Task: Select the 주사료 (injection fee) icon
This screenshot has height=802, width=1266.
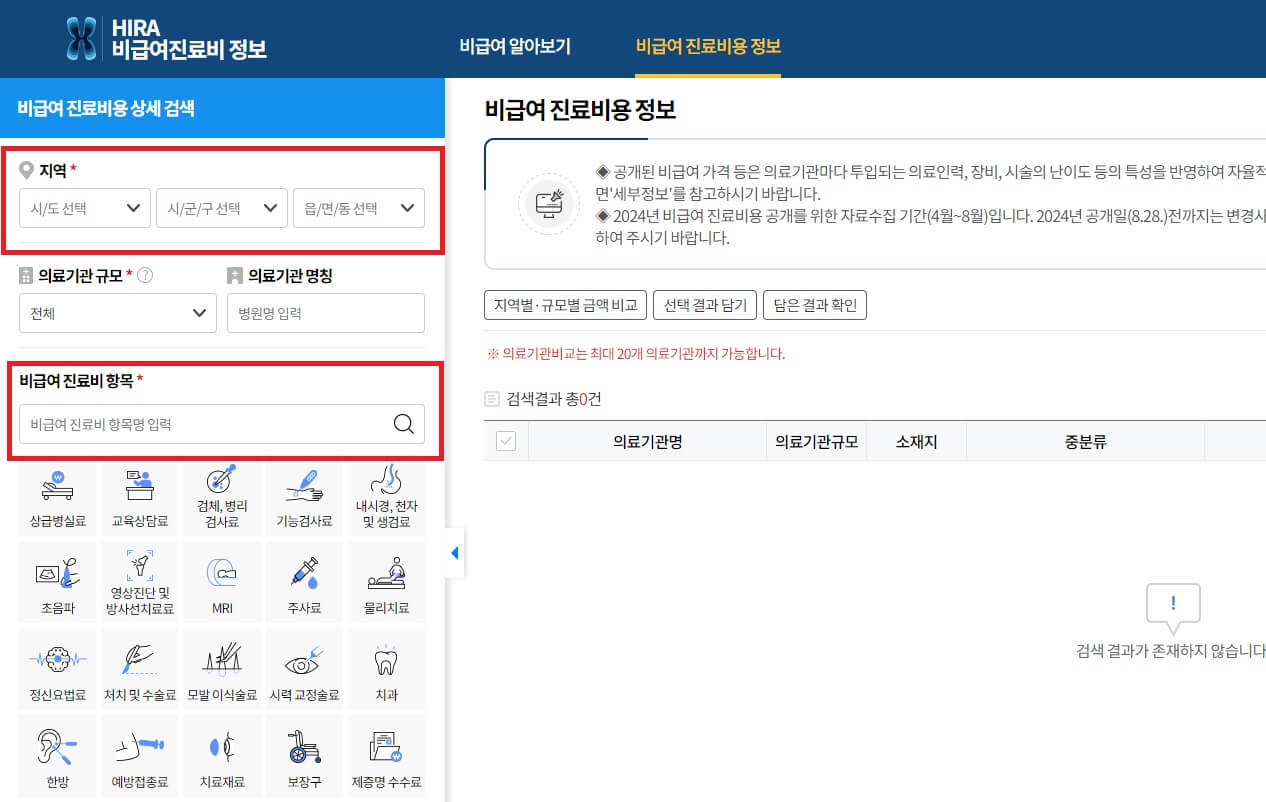Action: point(303,581)
